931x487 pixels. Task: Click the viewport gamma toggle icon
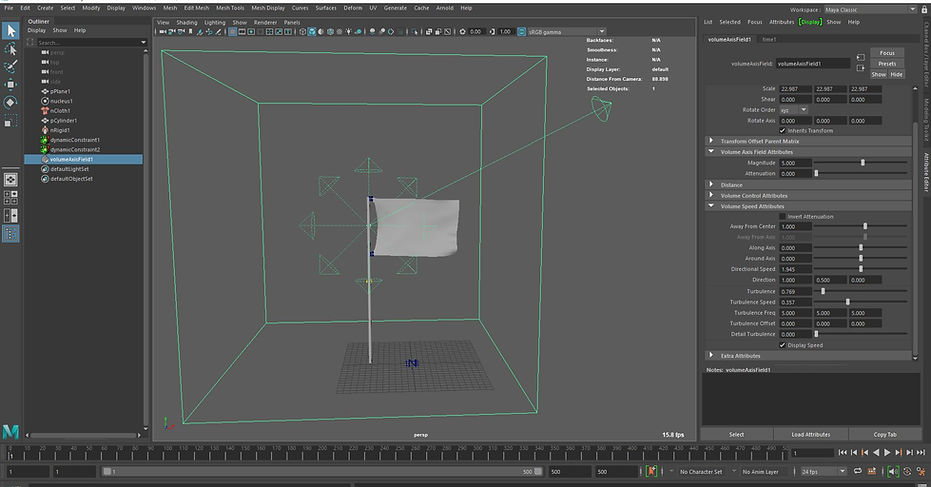tap(521, 31)
